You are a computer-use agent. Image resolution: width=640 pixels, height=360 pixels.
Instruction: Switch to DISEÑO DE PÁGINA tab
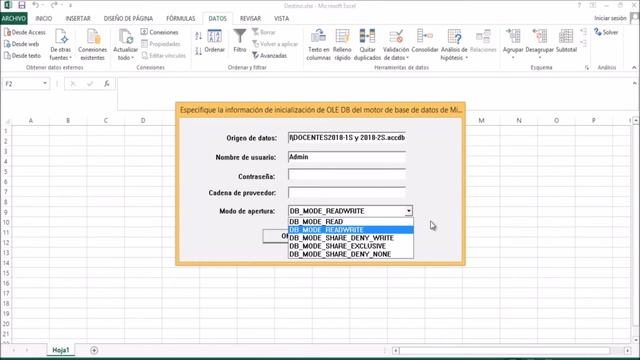[128, 18]
